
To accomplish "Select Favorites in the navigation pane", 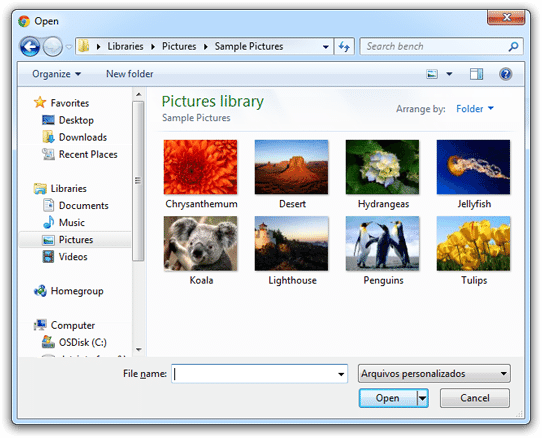I will (70, 103).
